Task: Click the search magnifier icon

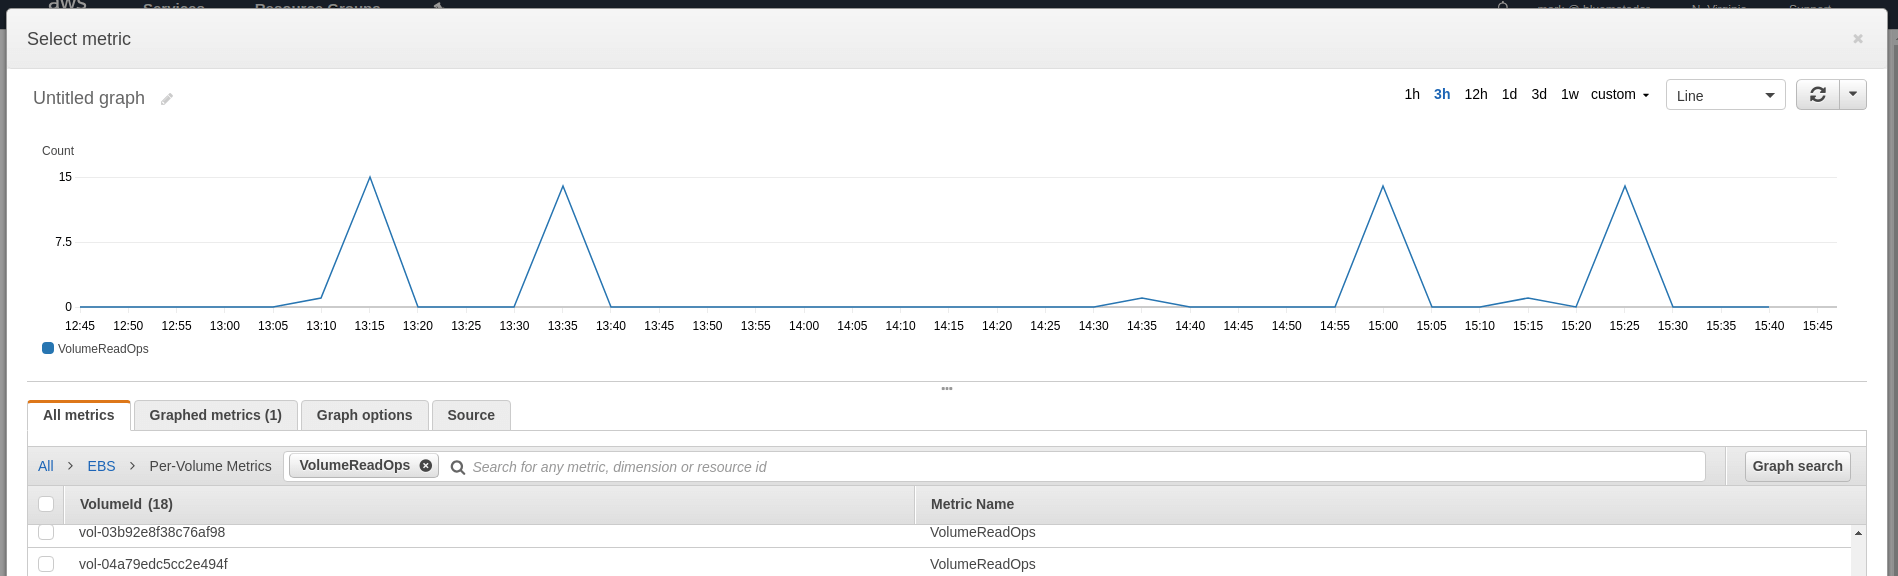Action: point(458,467)
